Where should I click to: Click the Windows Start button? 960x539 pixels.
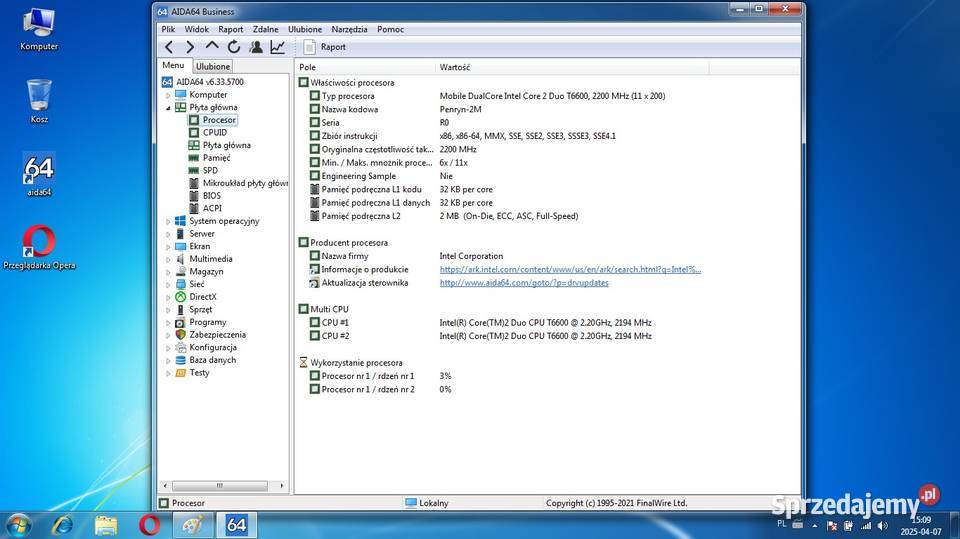(x=18, y=525)
